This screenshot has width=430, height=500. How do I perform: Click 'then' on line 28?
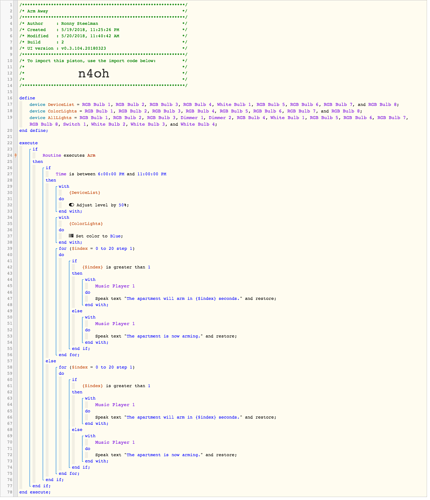(51, 180)
